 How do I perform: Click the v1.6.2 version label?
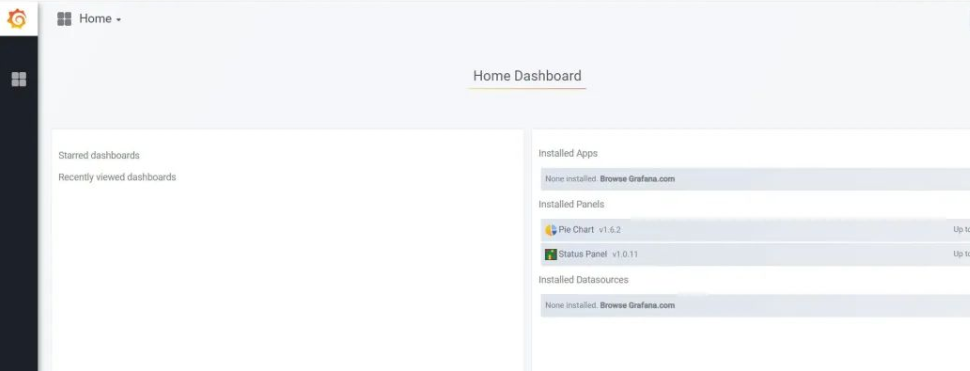[x=609, y=230]
